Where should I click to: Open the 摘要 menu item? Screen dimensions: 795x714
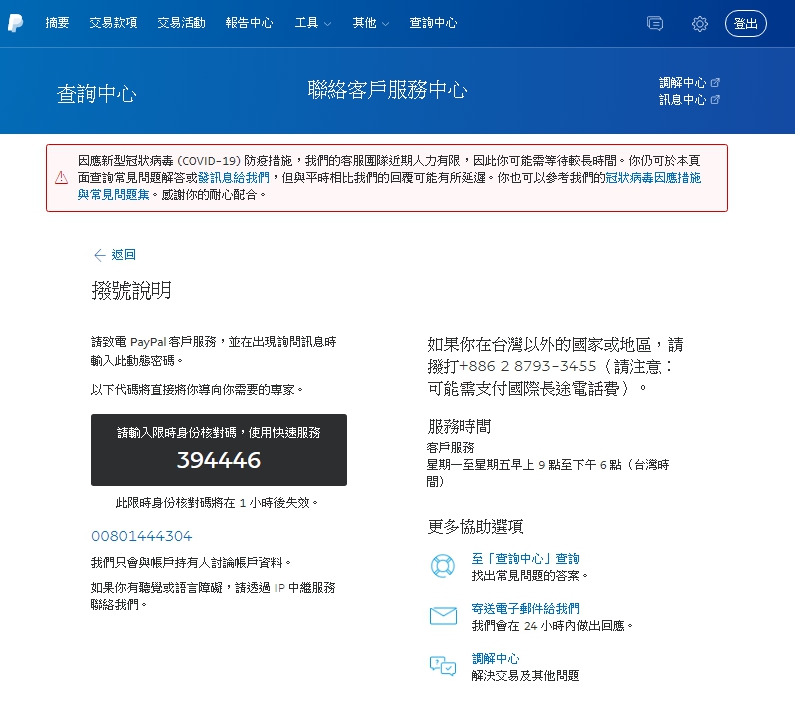pyautogui.click(x=57, y=23)
